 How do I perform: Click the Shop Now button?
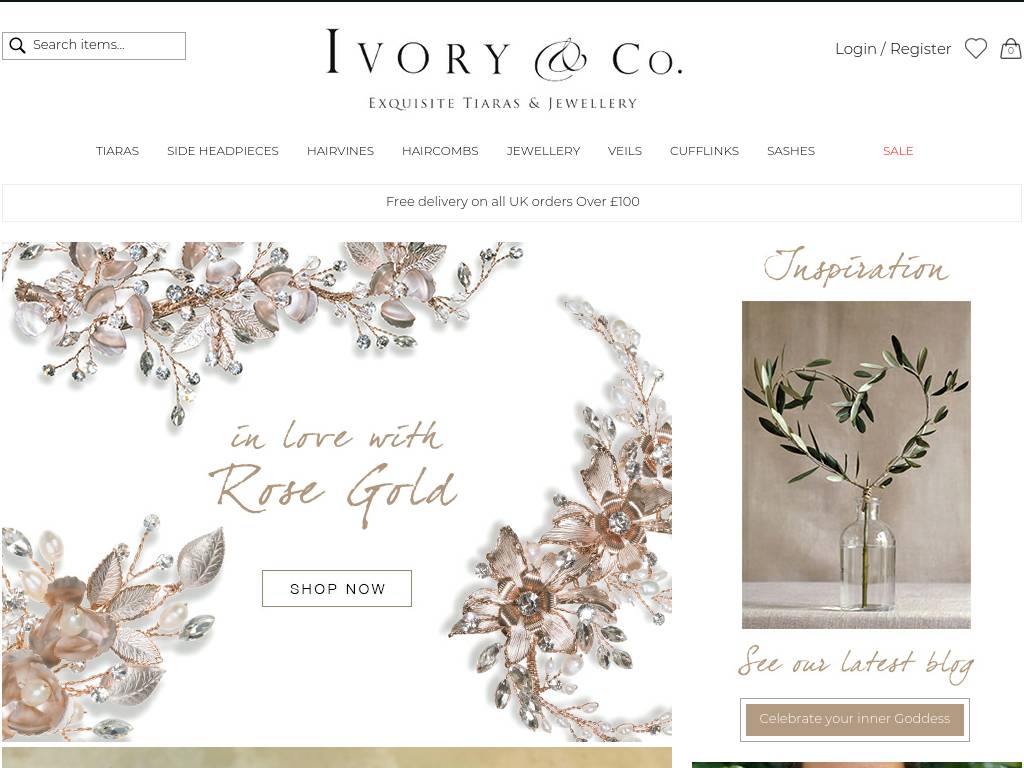click(337, 588)
